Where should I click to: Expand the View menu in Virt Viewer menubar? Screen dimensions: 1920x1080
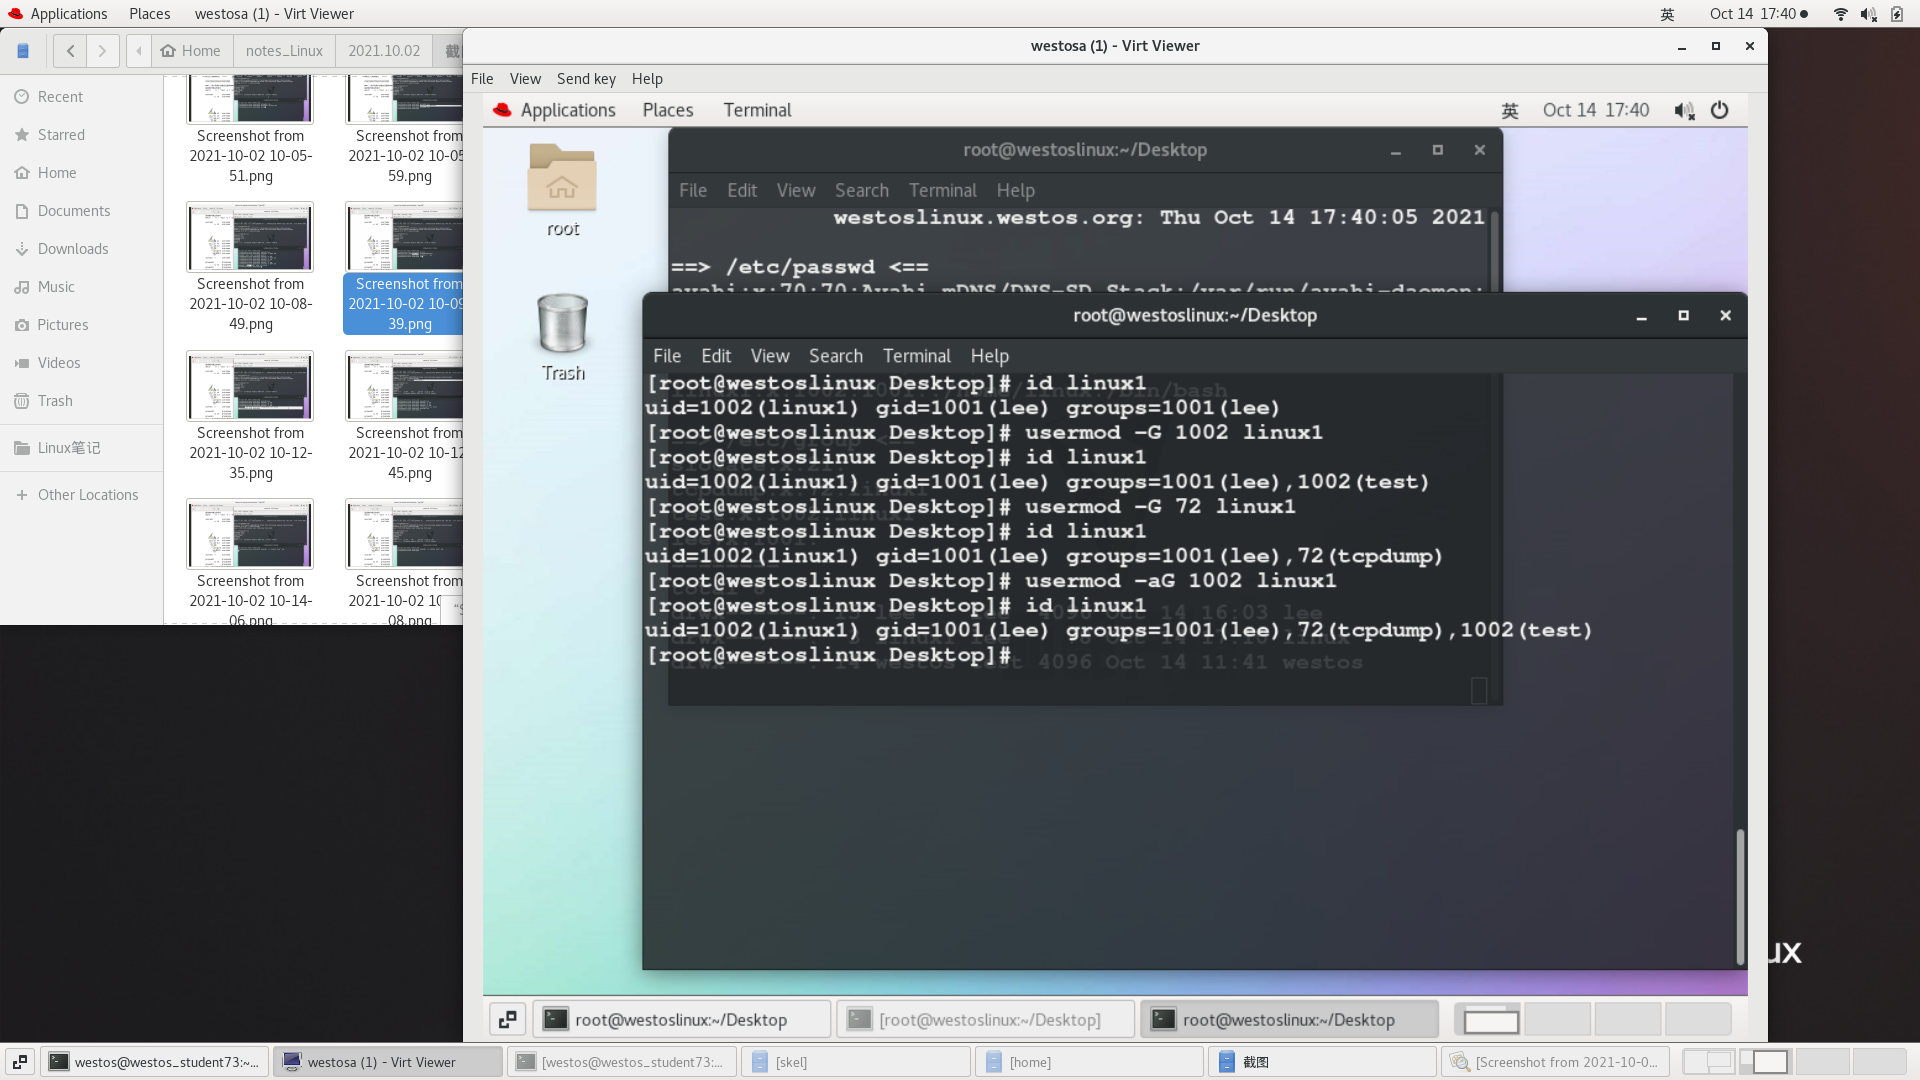[x=524, y=78]
